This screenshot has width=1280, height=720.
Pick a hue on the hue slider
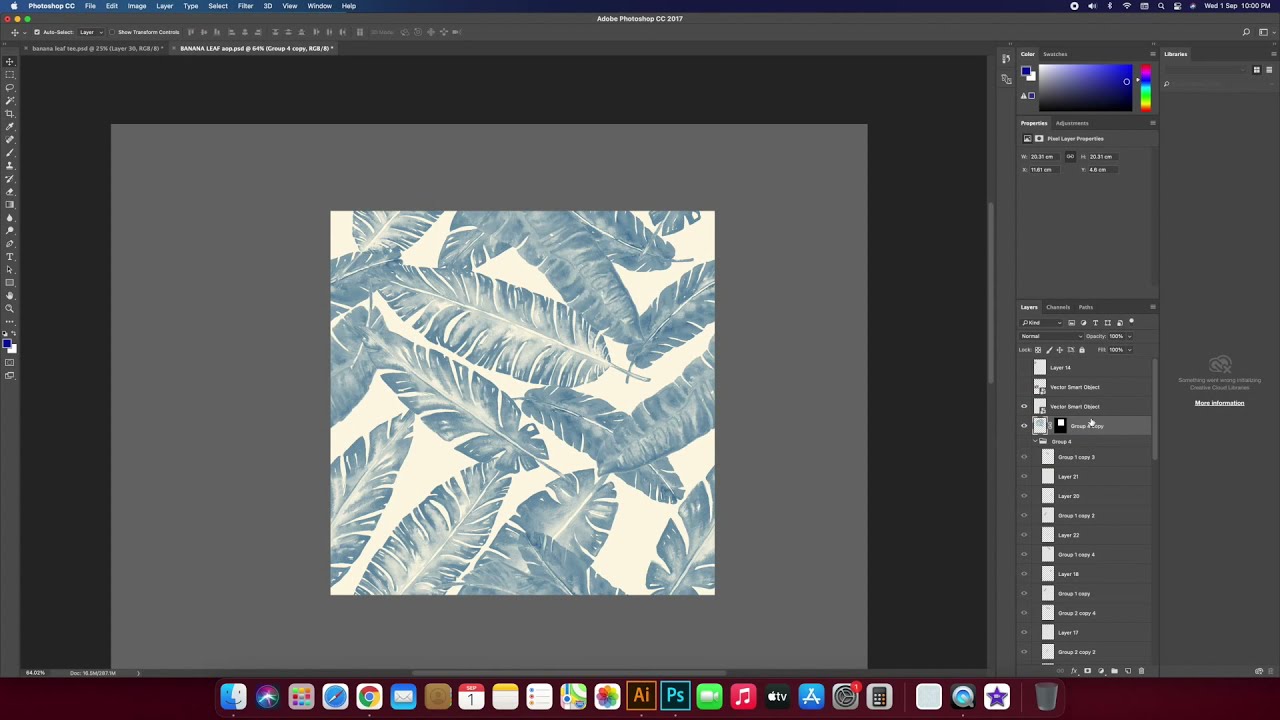coord(1145,88)
